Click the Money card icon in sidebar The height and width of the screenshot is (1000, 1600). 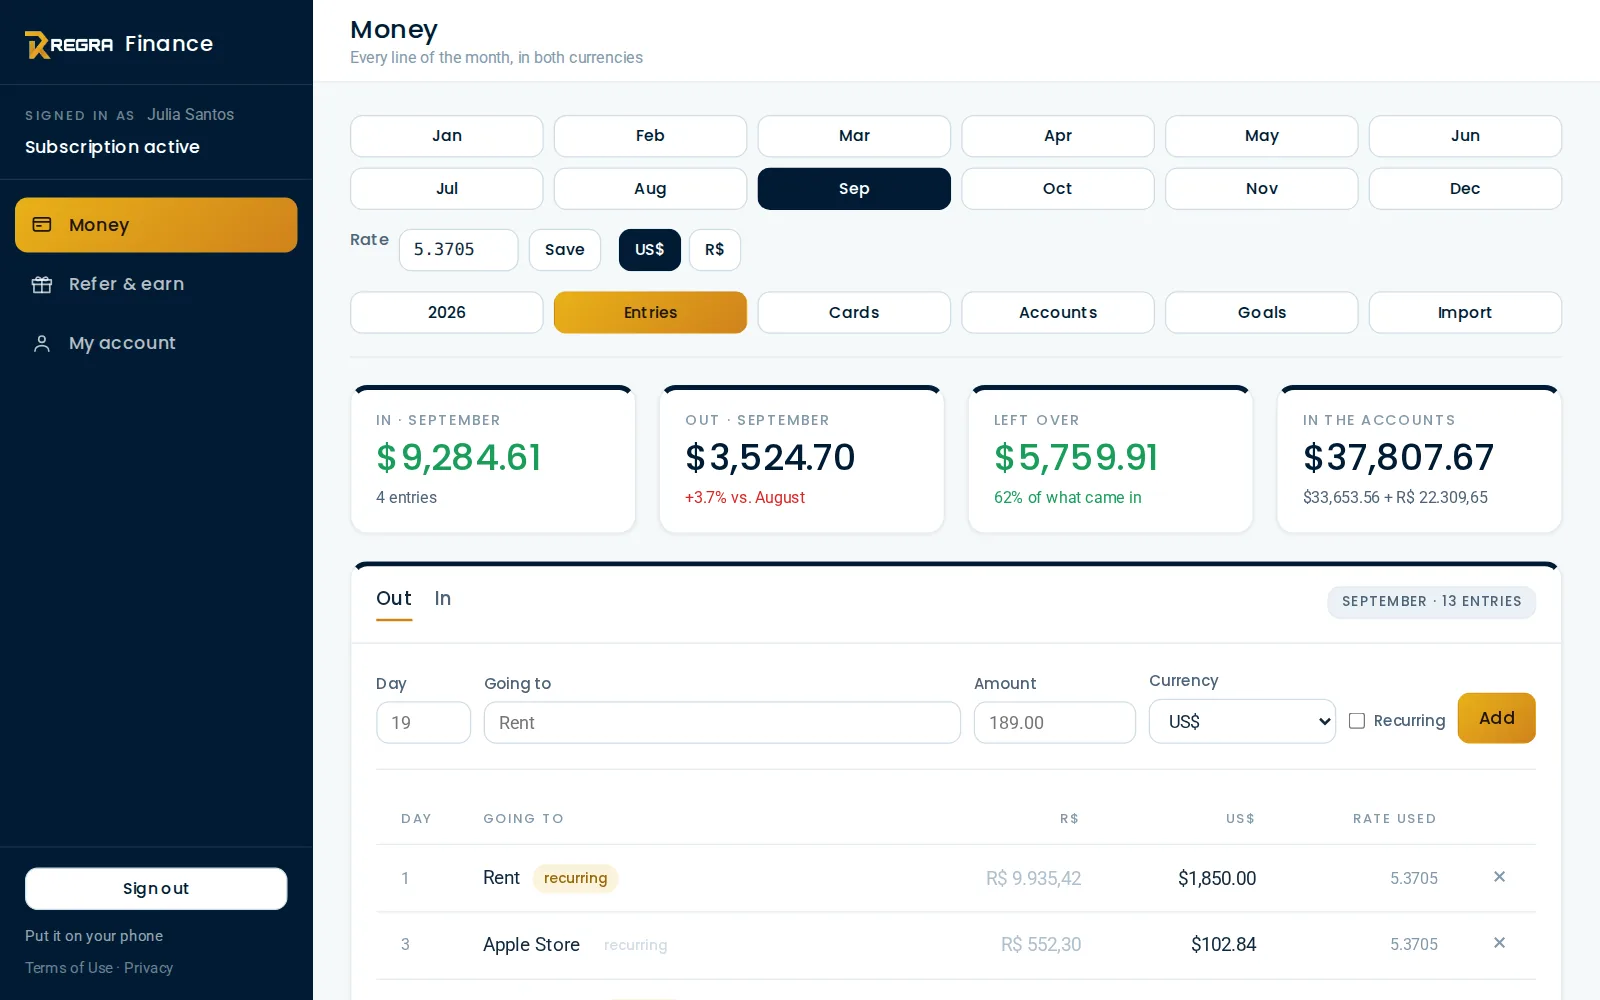pyautogui.click(x=42, y=225)
